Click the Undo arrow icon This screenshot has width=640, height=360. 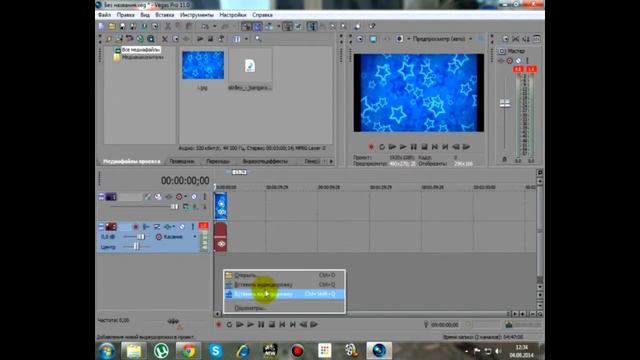click(205, 27)
